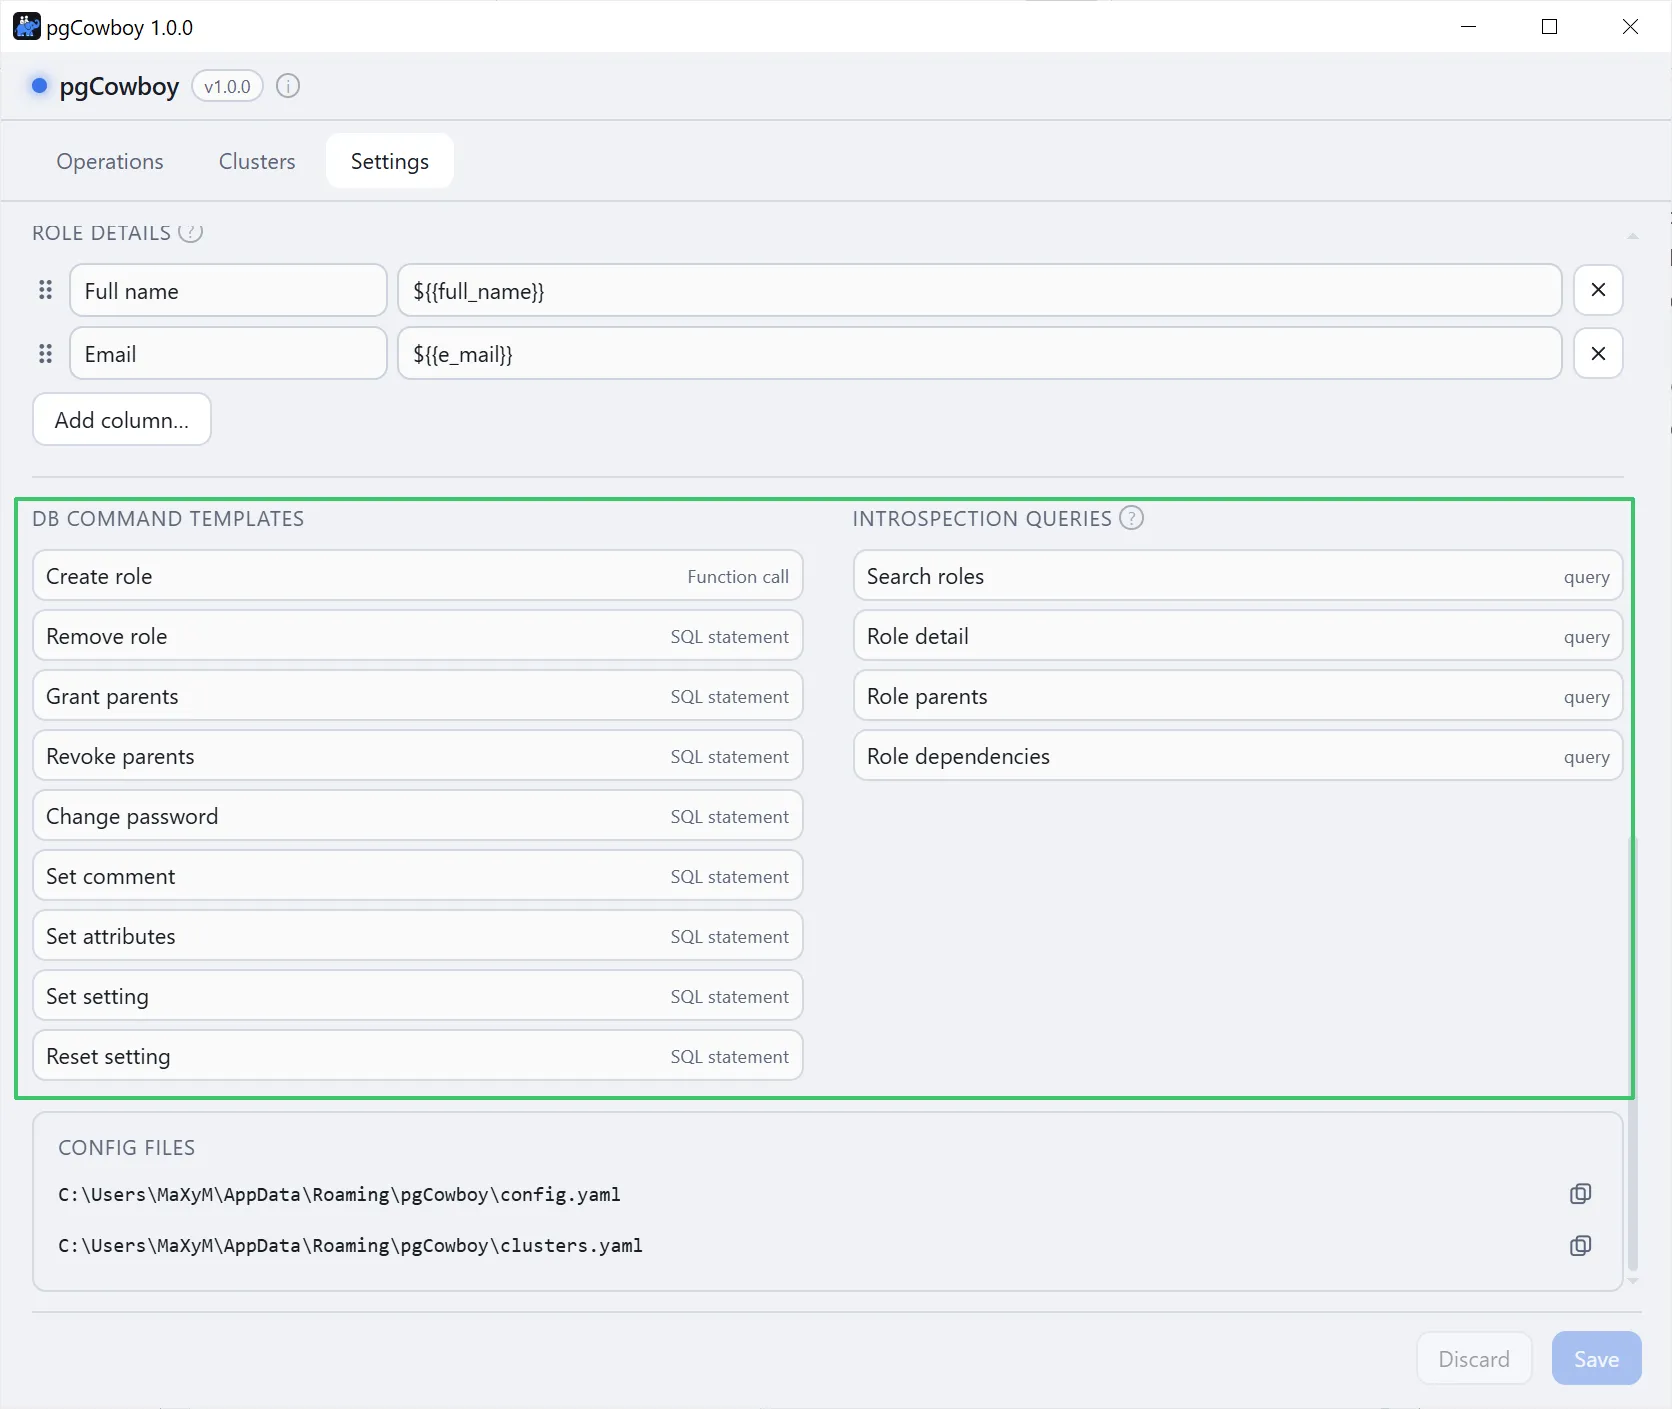
Task: Switch to the Operations tab
Action: click(x=110, y=161)
